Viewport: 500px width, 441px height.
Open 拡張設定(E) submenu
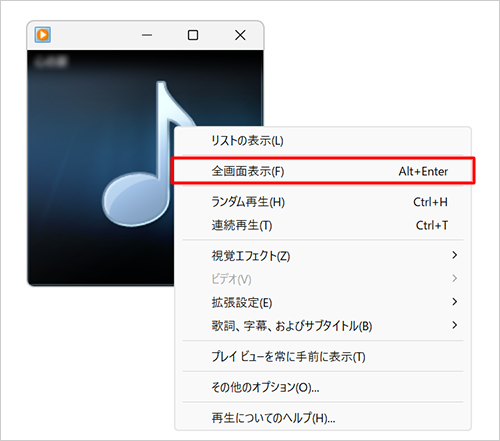[x=323, y=302]
